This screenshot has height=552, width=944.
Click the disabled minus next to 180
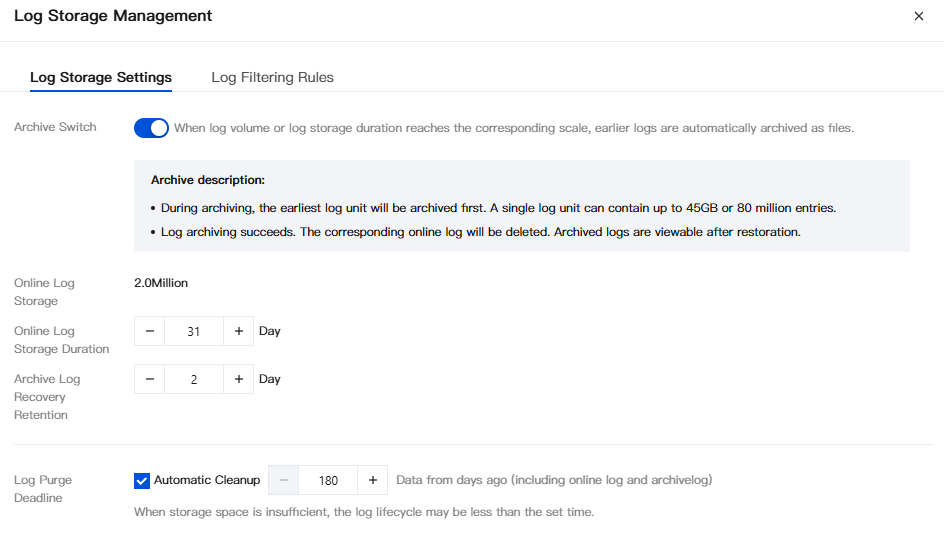(284, 480)
